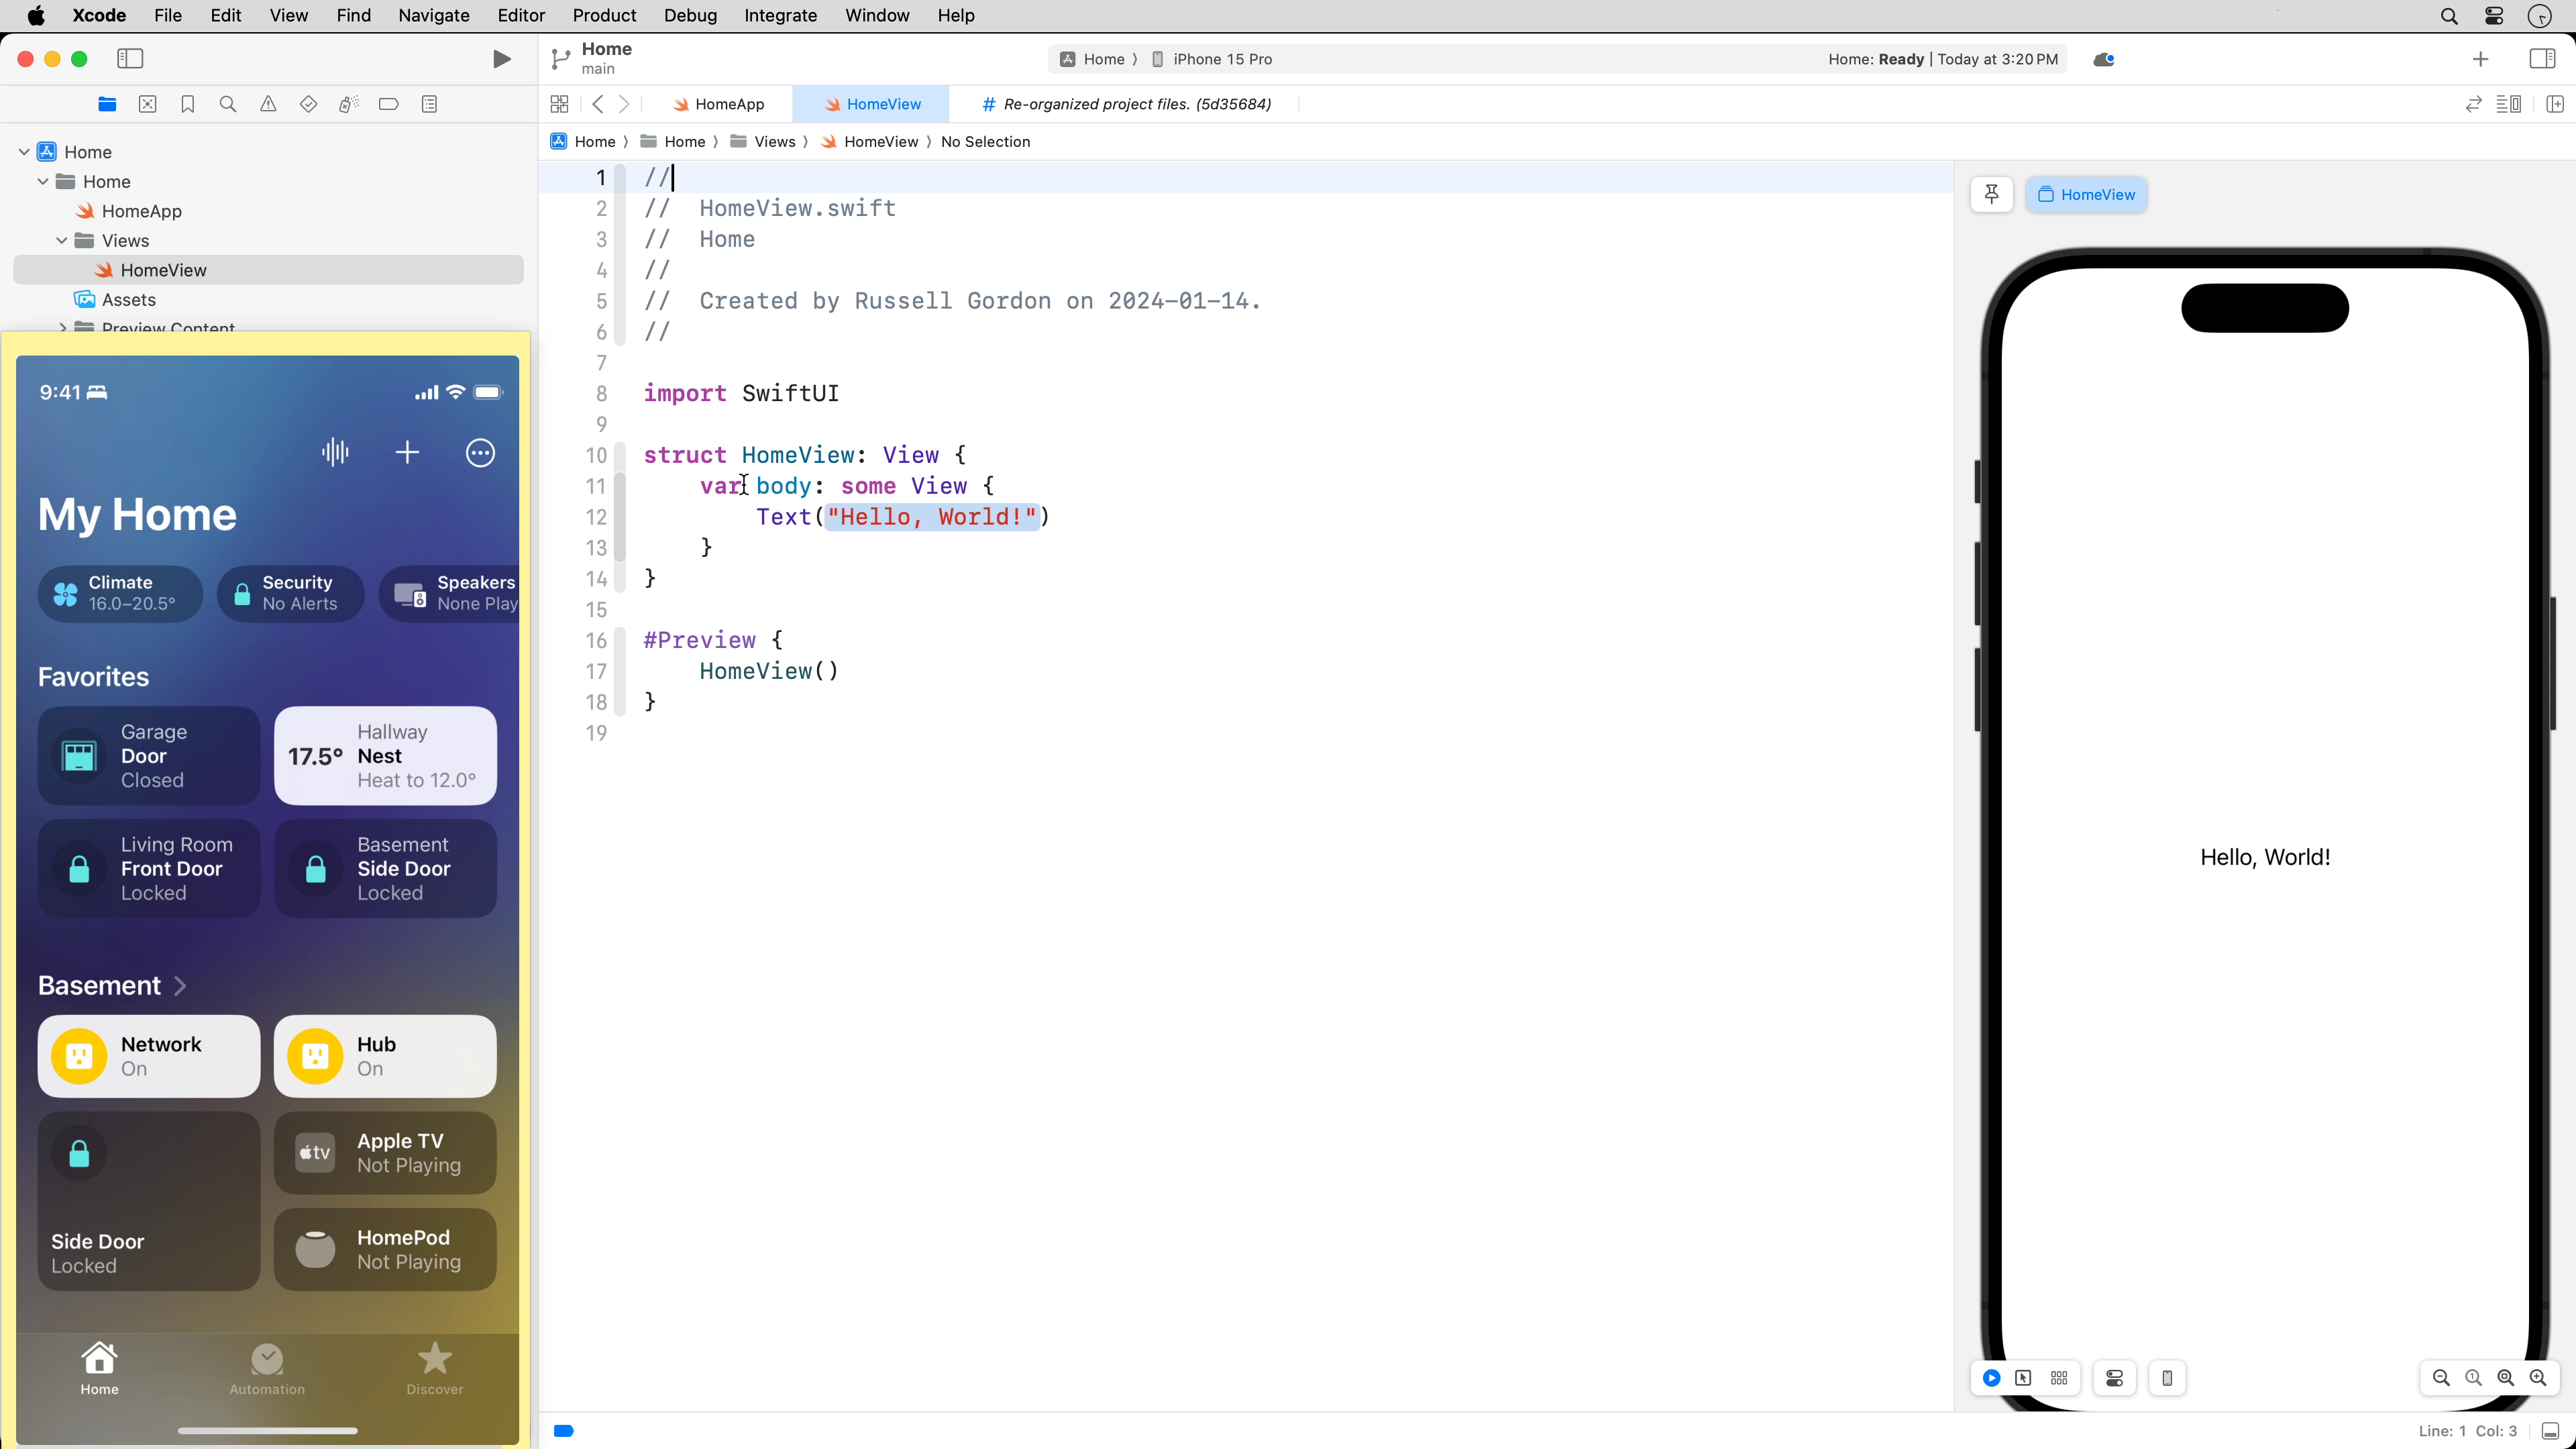2576x1449 pixels.
Task: Toggle the inspector panel
Action: [2543, 59]
